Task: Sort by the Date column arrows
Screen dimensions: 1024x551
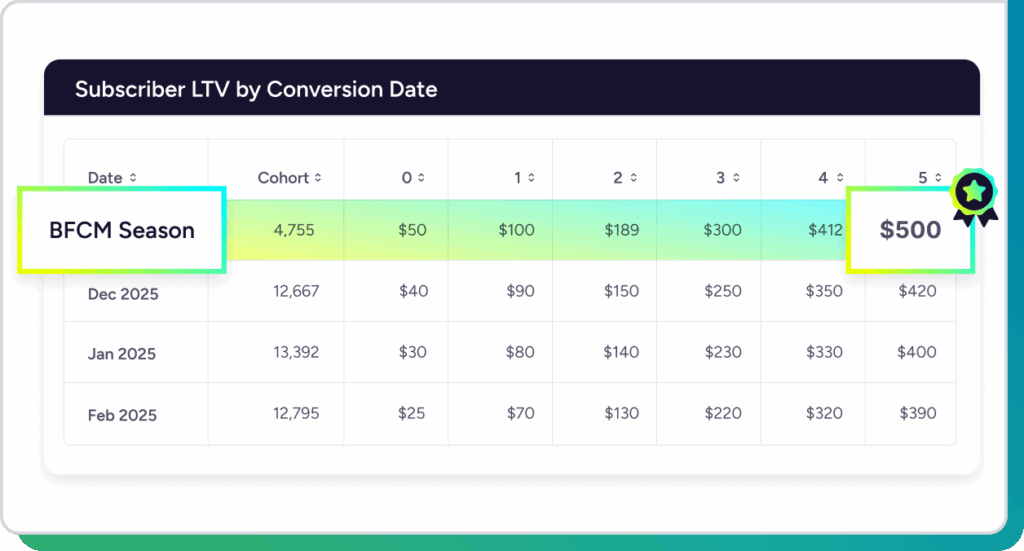Action: [133, 178]
